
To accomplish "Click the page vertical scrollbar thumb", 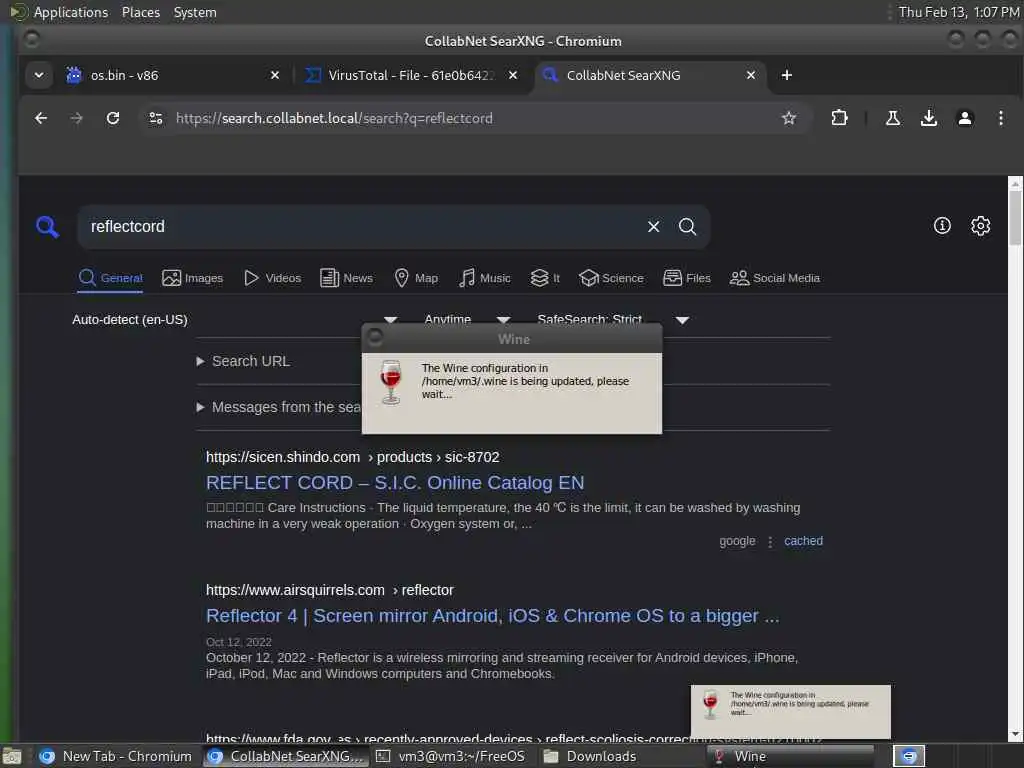I will coord(1015,217).
